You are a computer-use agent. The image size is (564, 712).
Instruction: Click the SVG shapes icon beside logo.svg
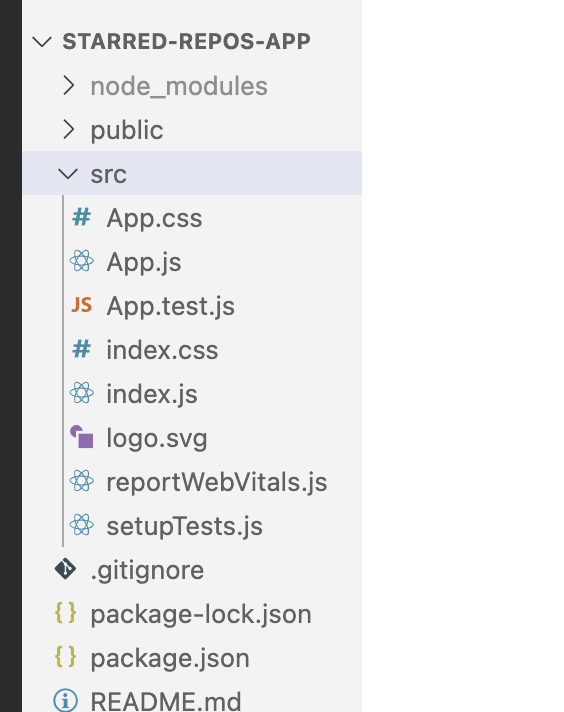coord(82,437)
